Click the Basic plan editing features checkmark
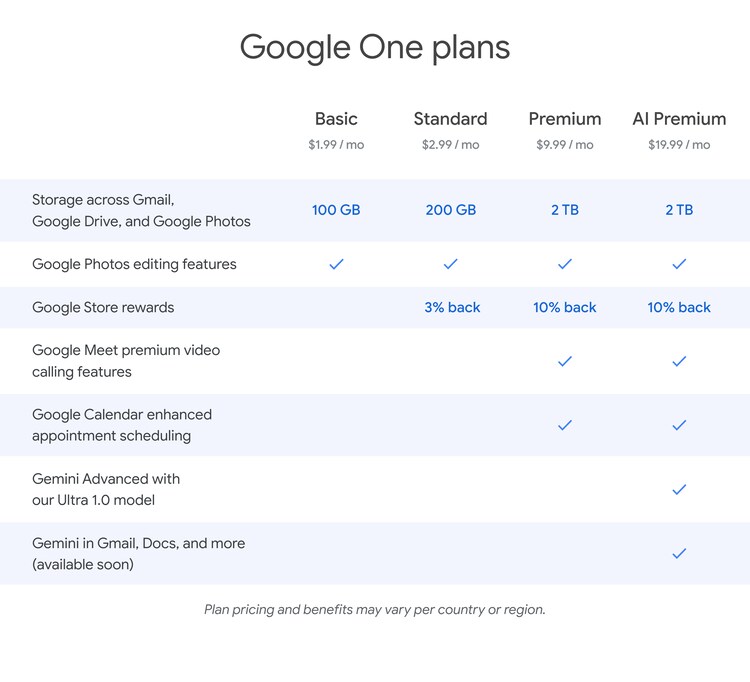750x682 pixels. (336, 264)
